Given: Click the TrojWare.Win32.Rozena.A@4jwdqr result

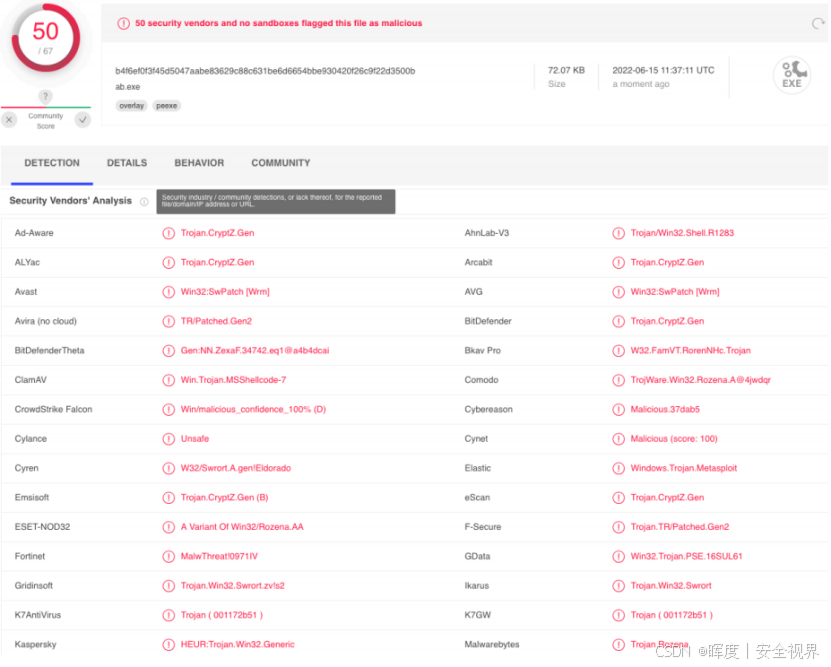Looking at the screenshot, I should coord(701,380).
